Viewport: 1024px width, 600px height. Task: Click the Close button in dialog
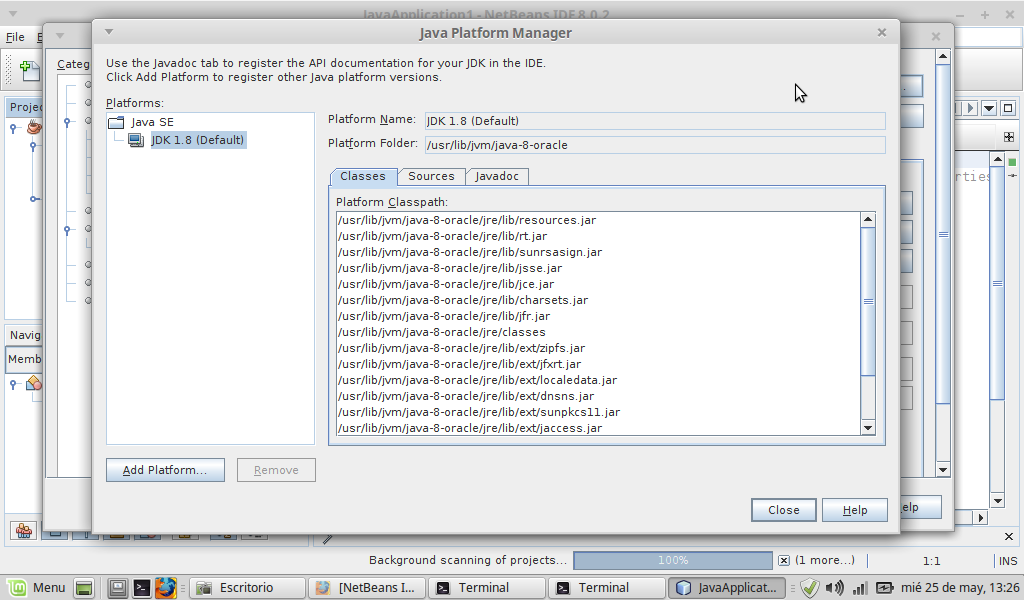783,510
